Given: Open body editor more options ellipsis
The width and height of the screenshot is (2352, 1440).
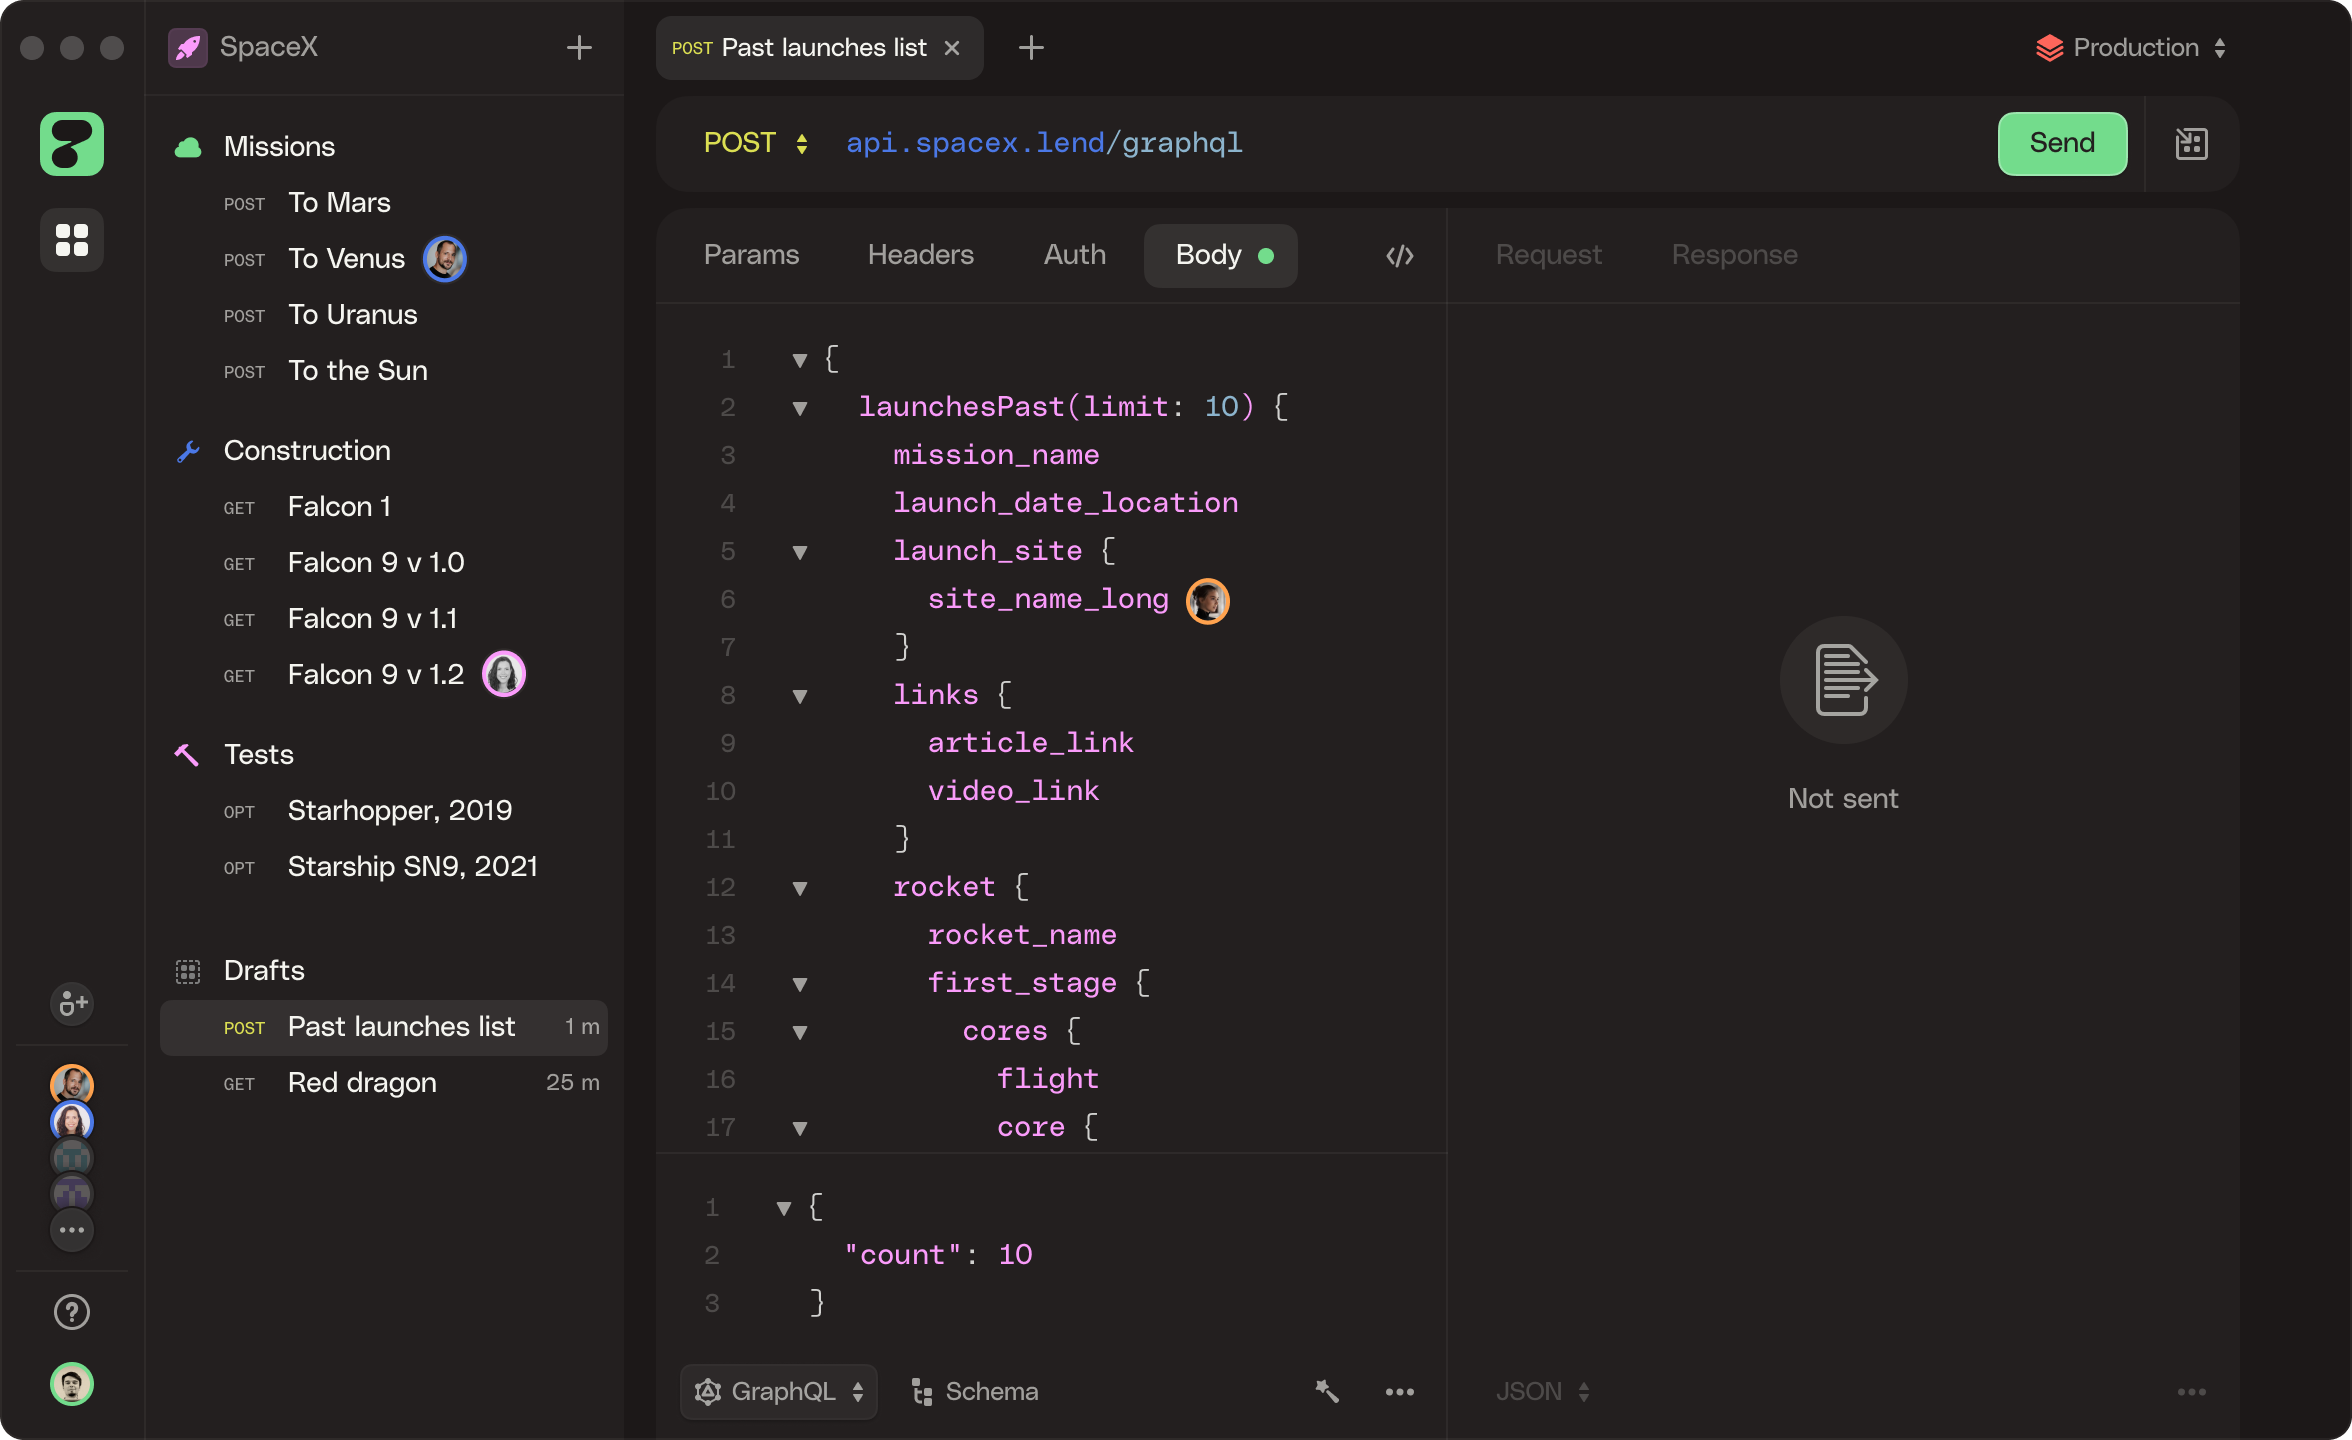Looking at the screenshot, I should point(1399,1391).
